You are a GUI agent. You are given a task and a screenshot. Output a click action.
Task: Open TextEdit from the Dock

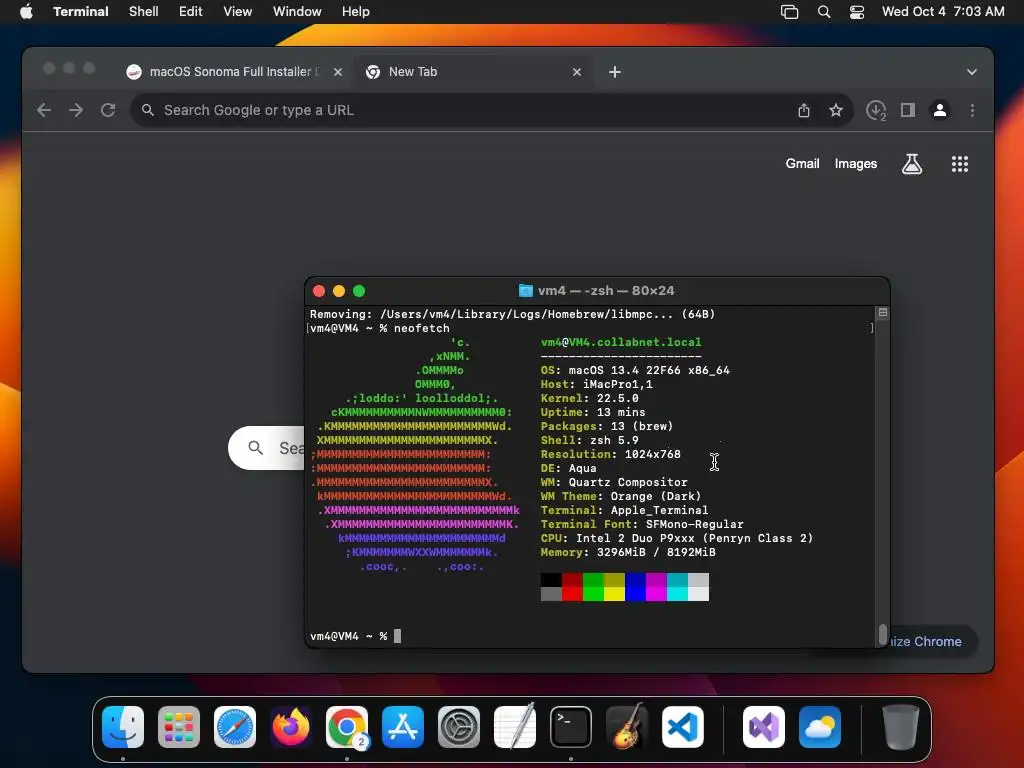tap(515, 727)
